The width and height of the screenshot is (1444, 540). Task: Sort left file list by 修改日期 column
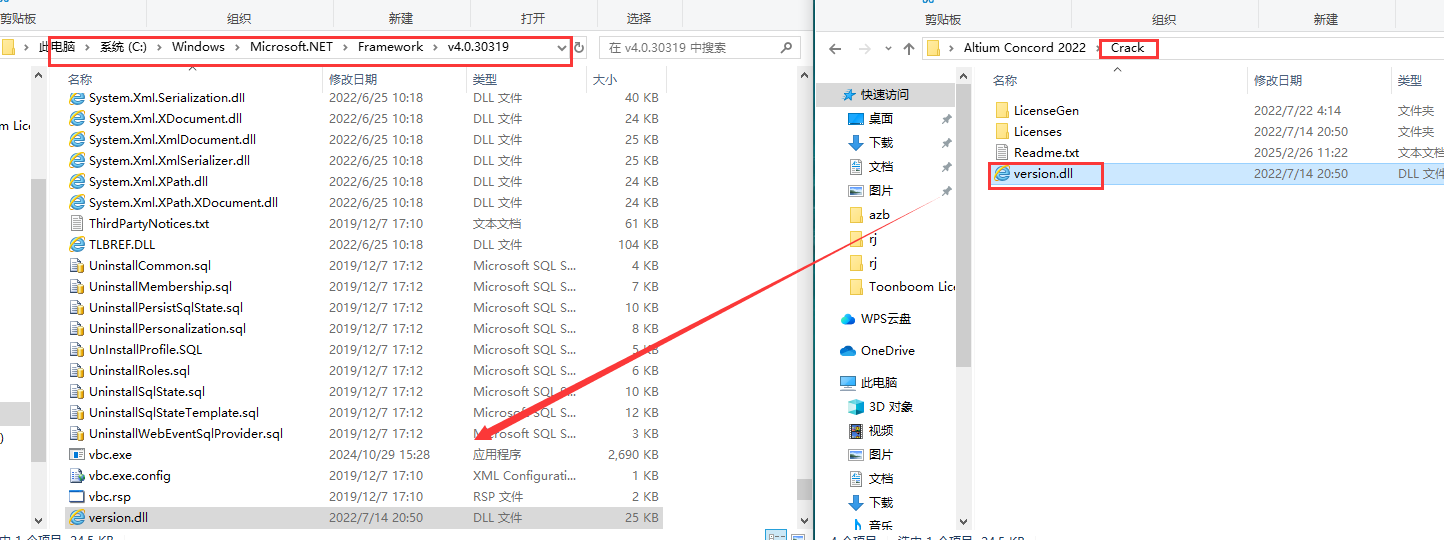pyautogui.click(x=353, y=79)
